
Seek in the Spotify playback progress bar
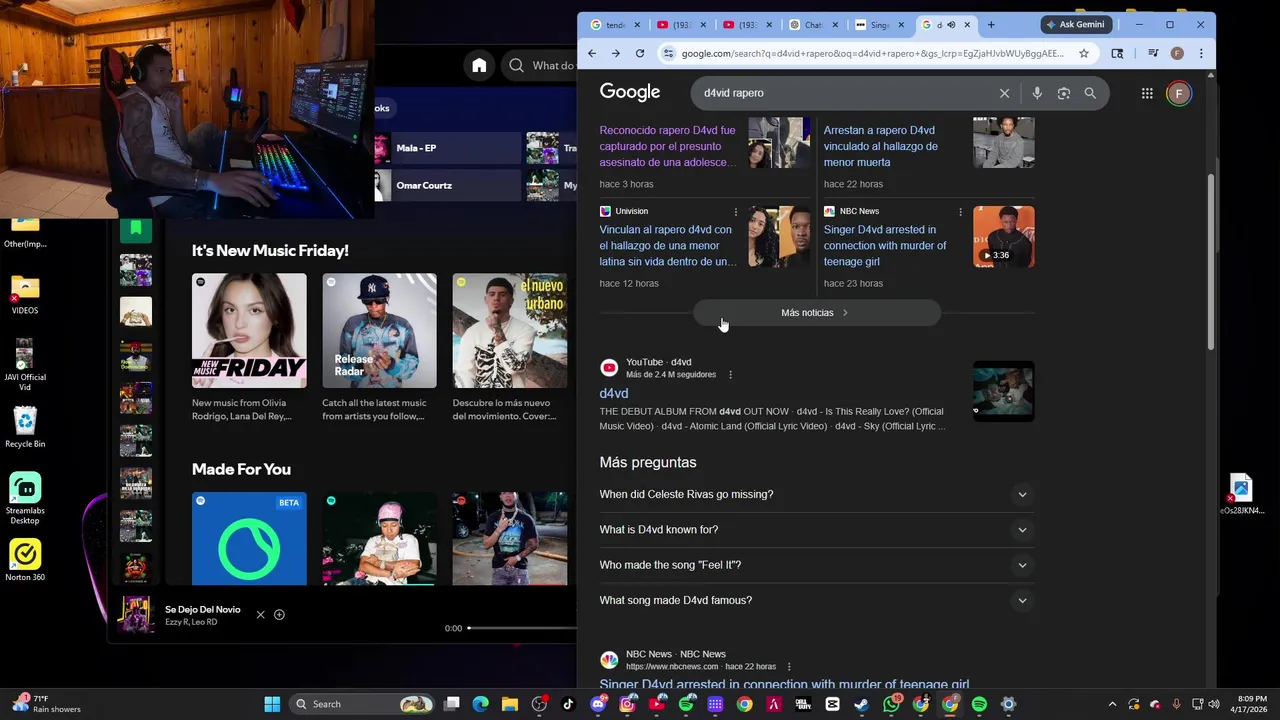click(520, 628)
